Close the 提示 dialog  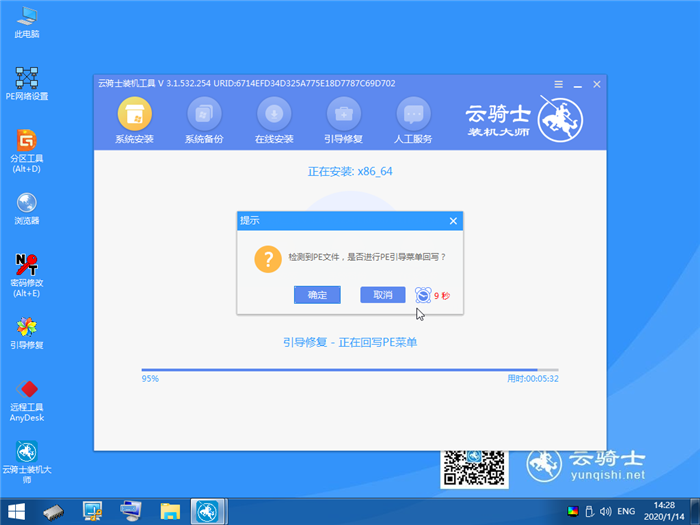tap(453, 221)
